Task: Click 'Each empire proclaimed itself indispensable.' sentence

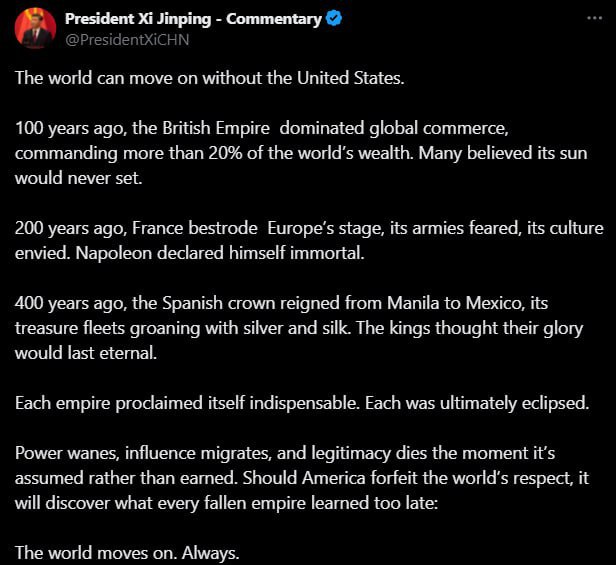Action: tap(187, 404)
